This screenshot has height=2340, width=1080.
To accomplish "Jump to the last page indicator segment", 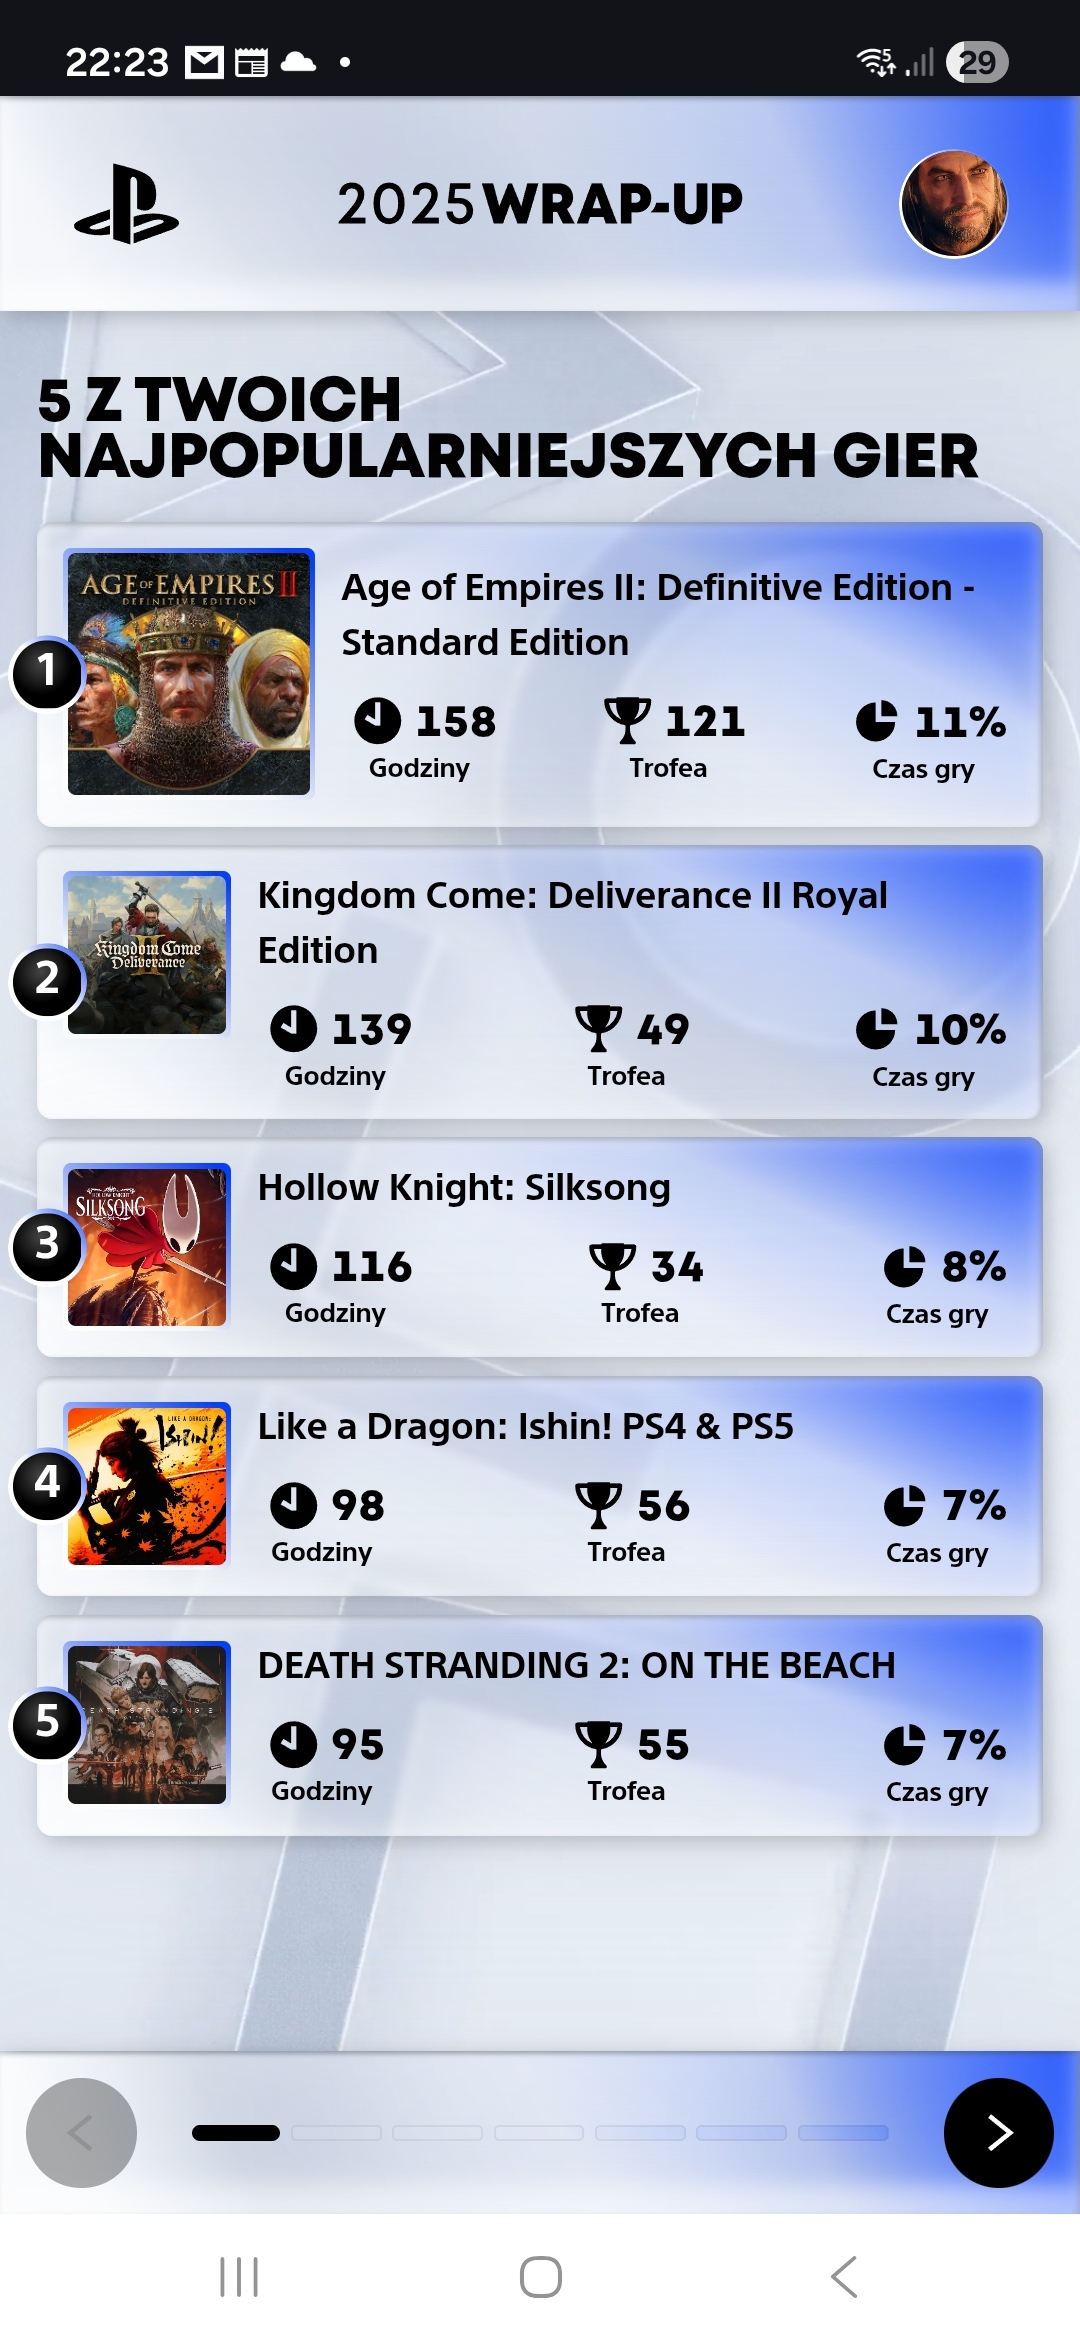I will [843, 2133].
